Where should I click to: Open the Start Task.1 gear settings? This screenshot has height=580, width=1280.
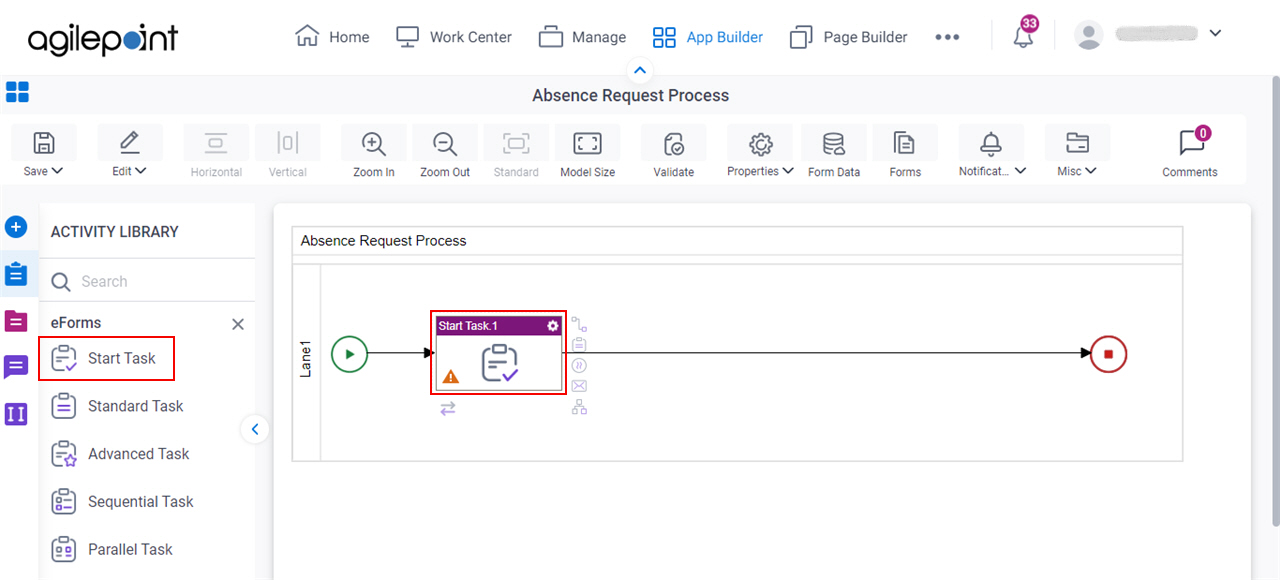coord(553,326)
